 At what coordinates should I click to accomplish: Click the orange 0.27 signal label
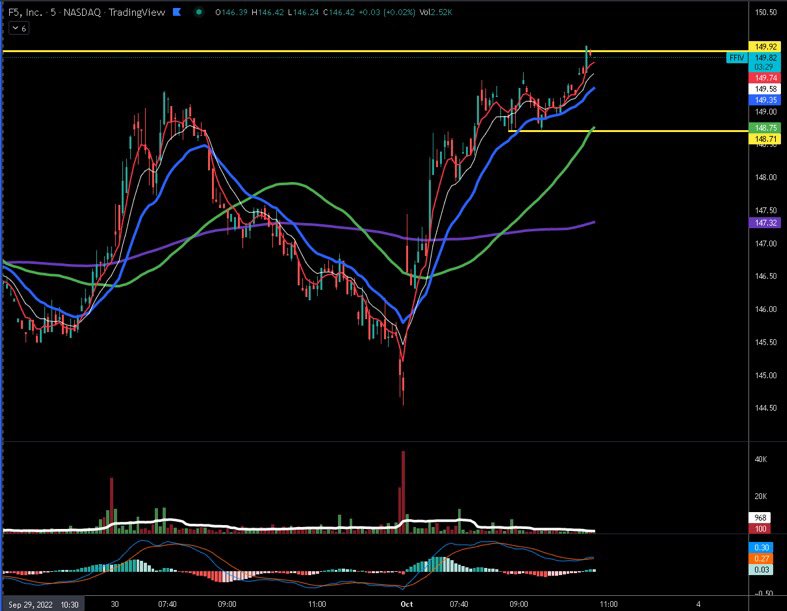pos(761,559)
